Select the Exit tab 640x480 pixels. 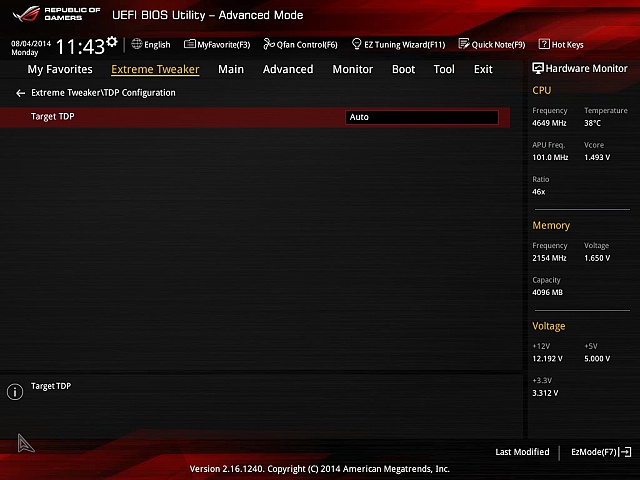[x=483, y=69]
